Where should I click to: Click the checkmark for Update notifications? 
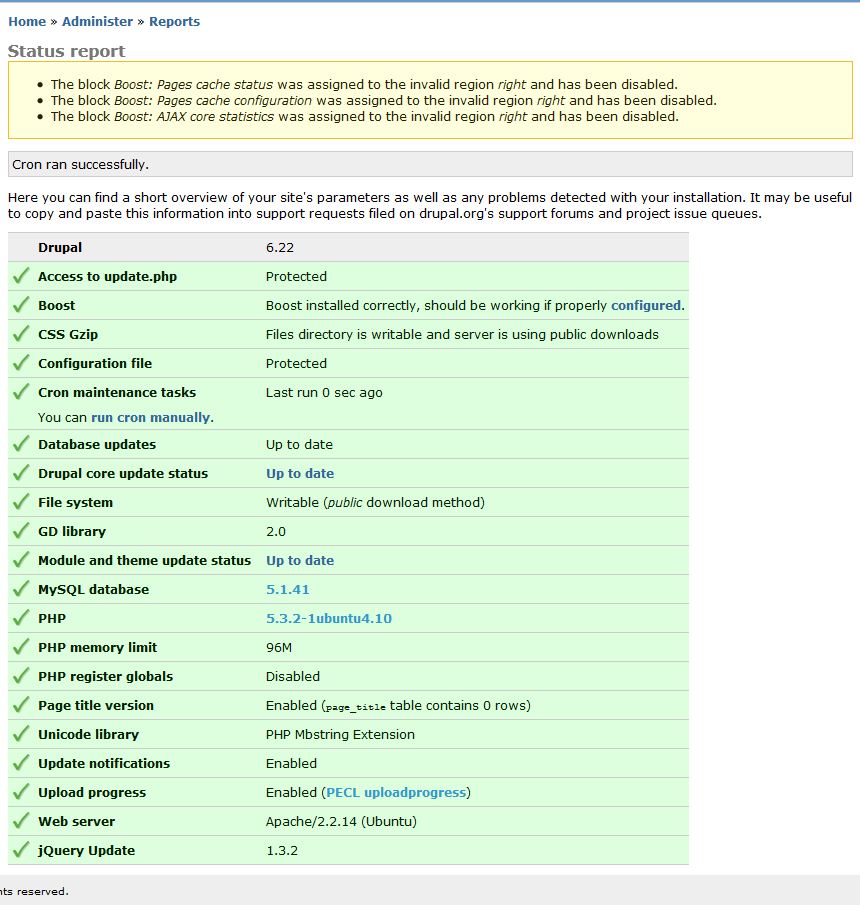click(x=21, y=763)
